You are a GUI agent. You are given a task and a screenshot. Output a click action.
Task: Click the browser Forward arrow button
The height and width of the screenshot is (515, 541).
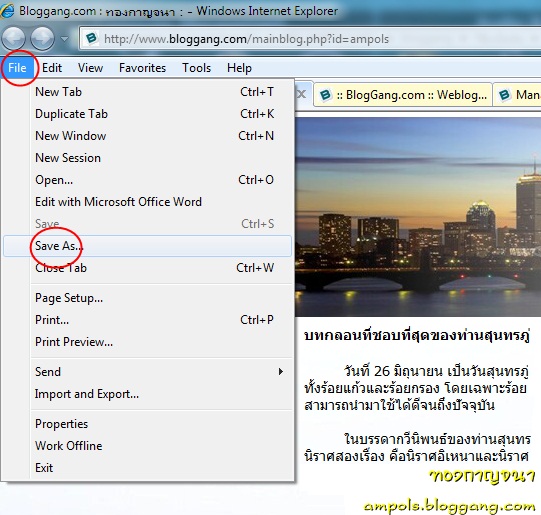[42, 38]
